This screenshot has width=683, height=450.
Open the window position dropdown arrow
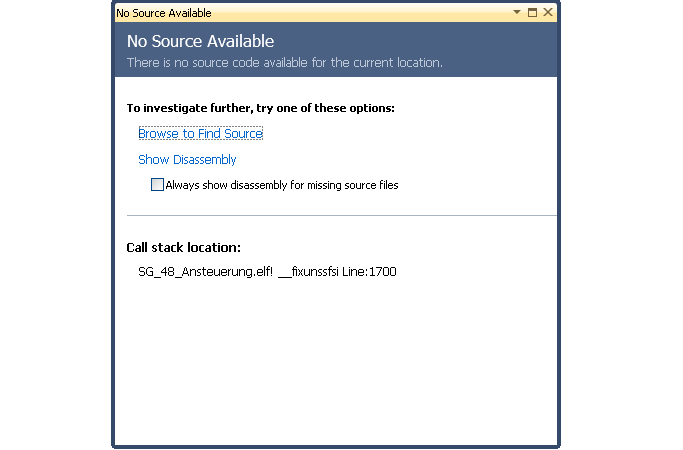(x=517, y=12)
